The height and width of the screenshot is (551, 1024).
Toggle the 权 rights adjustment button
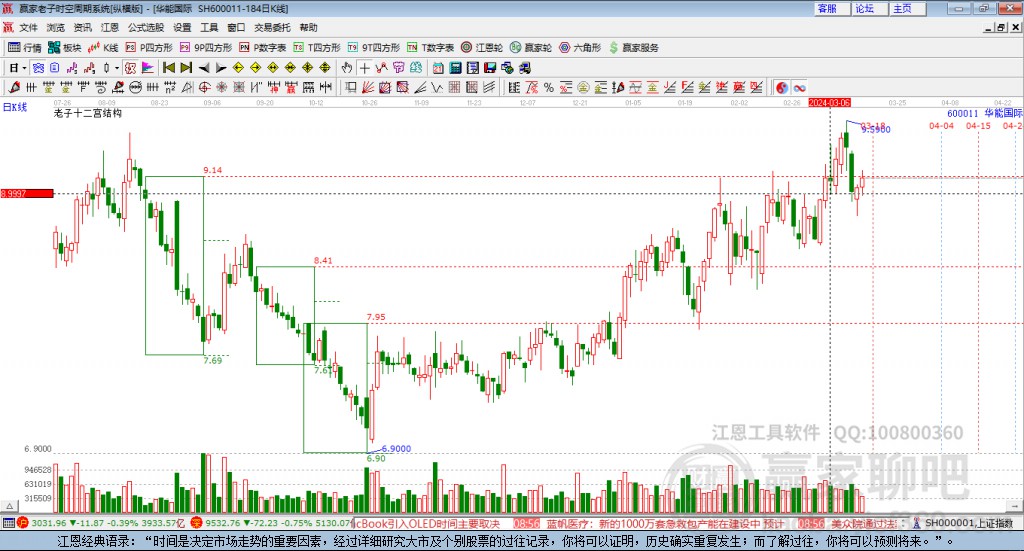(131, 68)
